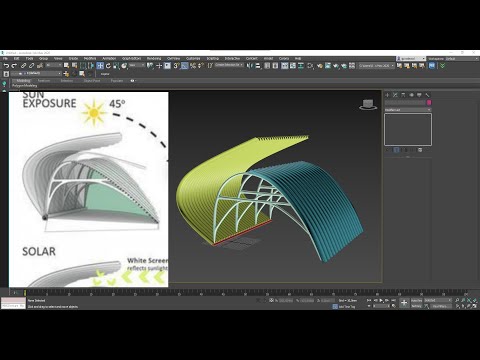Choose the Select Object tool
This screenshot has height=360, width=480.
point(66,66)
